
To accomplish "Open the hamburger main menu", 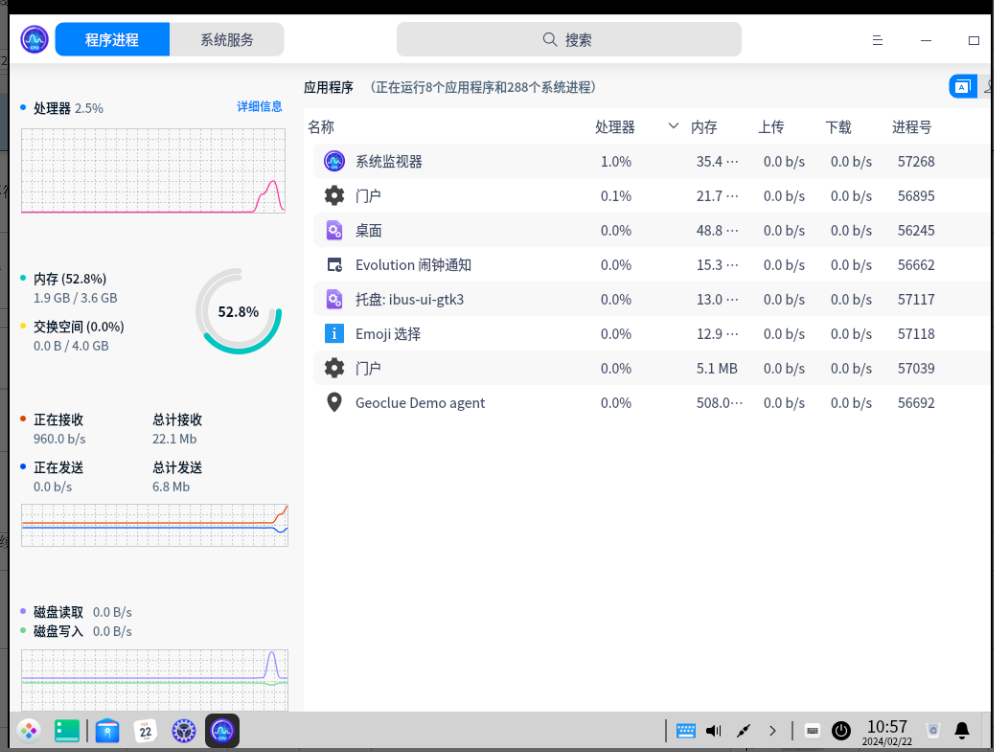I will (x=877, y=40).
